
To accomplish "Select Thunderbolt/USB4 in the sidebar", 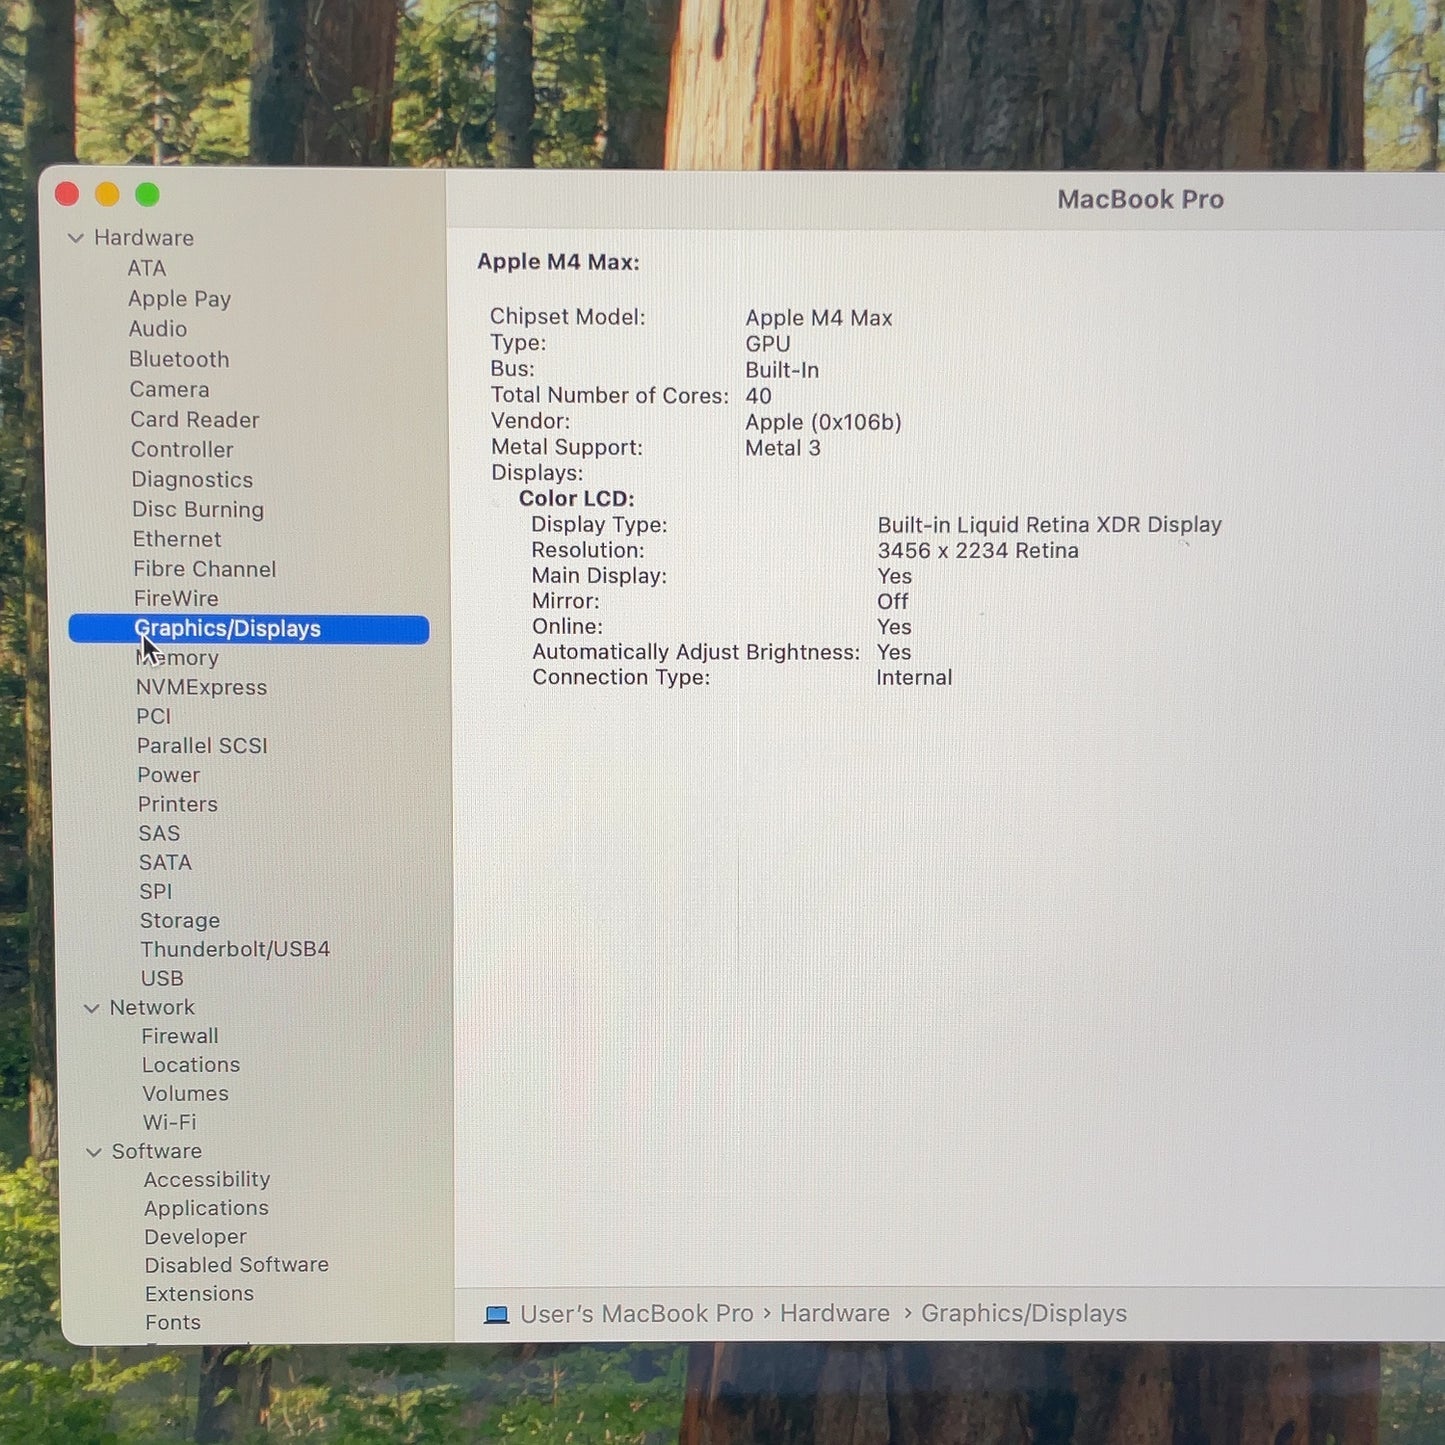I will coord(235,949).
